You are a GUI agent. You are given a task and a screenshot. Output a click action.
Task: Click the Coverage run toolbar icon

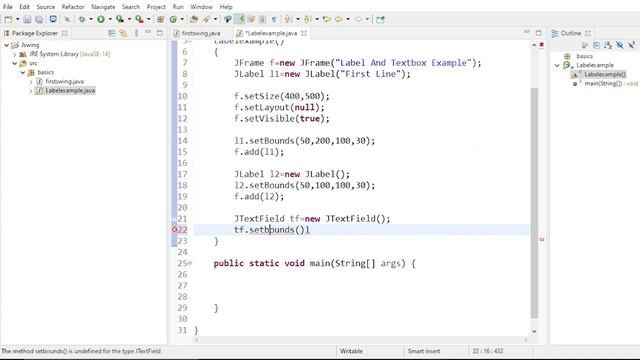pos(120,19)
